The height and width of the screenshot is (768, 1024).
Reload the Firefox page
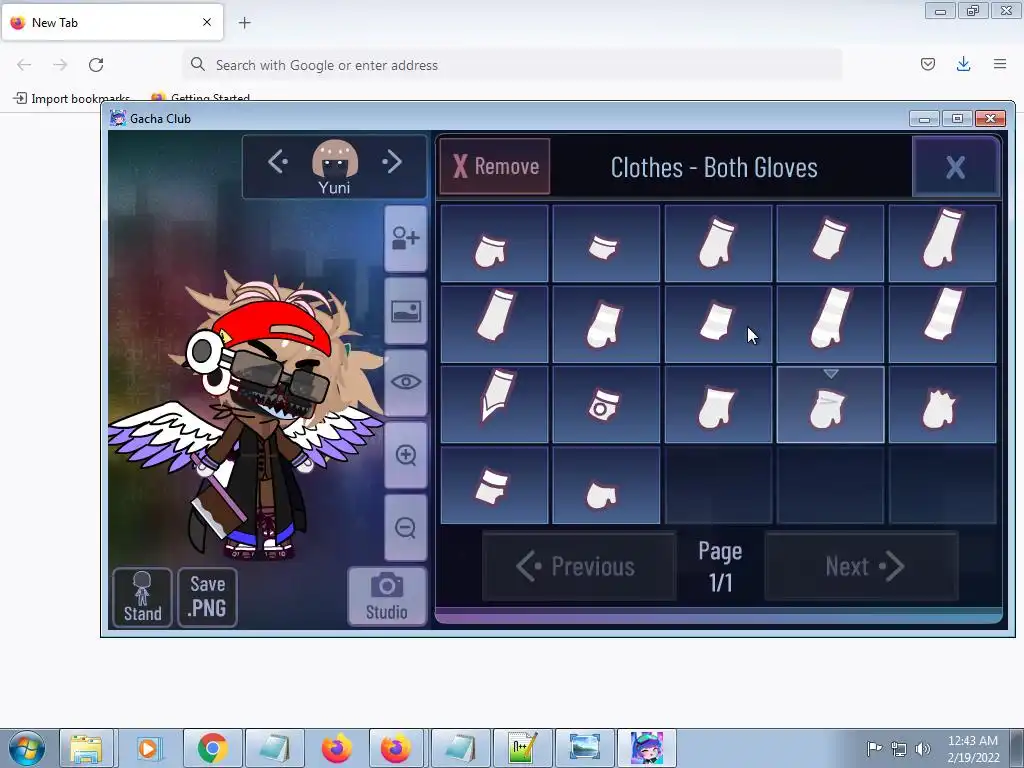pos(96,65)
